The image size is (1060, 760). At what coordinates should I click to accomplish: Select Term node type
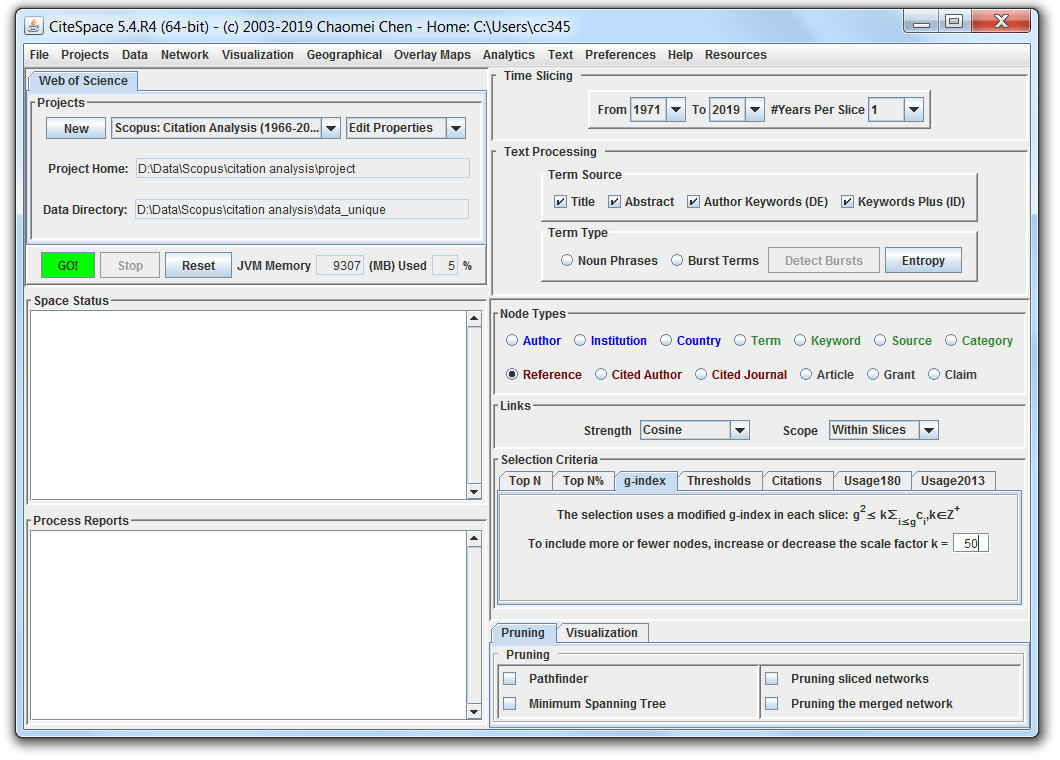pos(740,340)
